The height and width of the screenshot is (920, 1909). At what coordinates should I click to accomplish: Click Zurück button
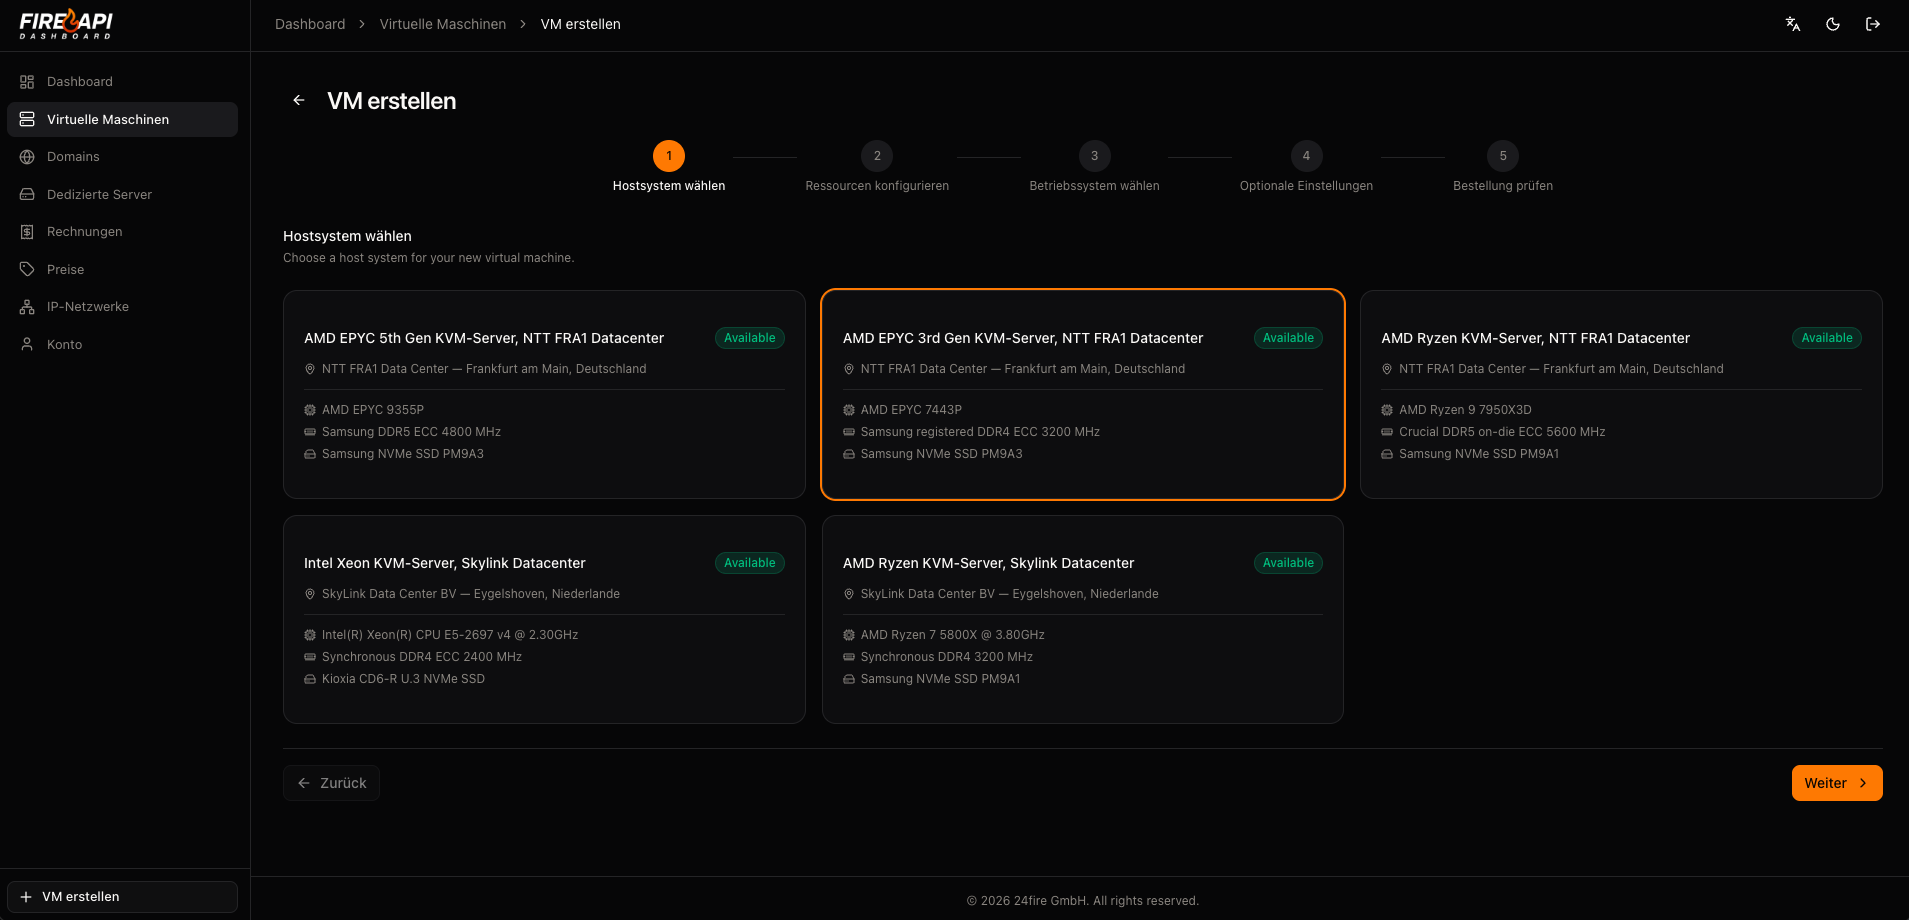[331, 783]
